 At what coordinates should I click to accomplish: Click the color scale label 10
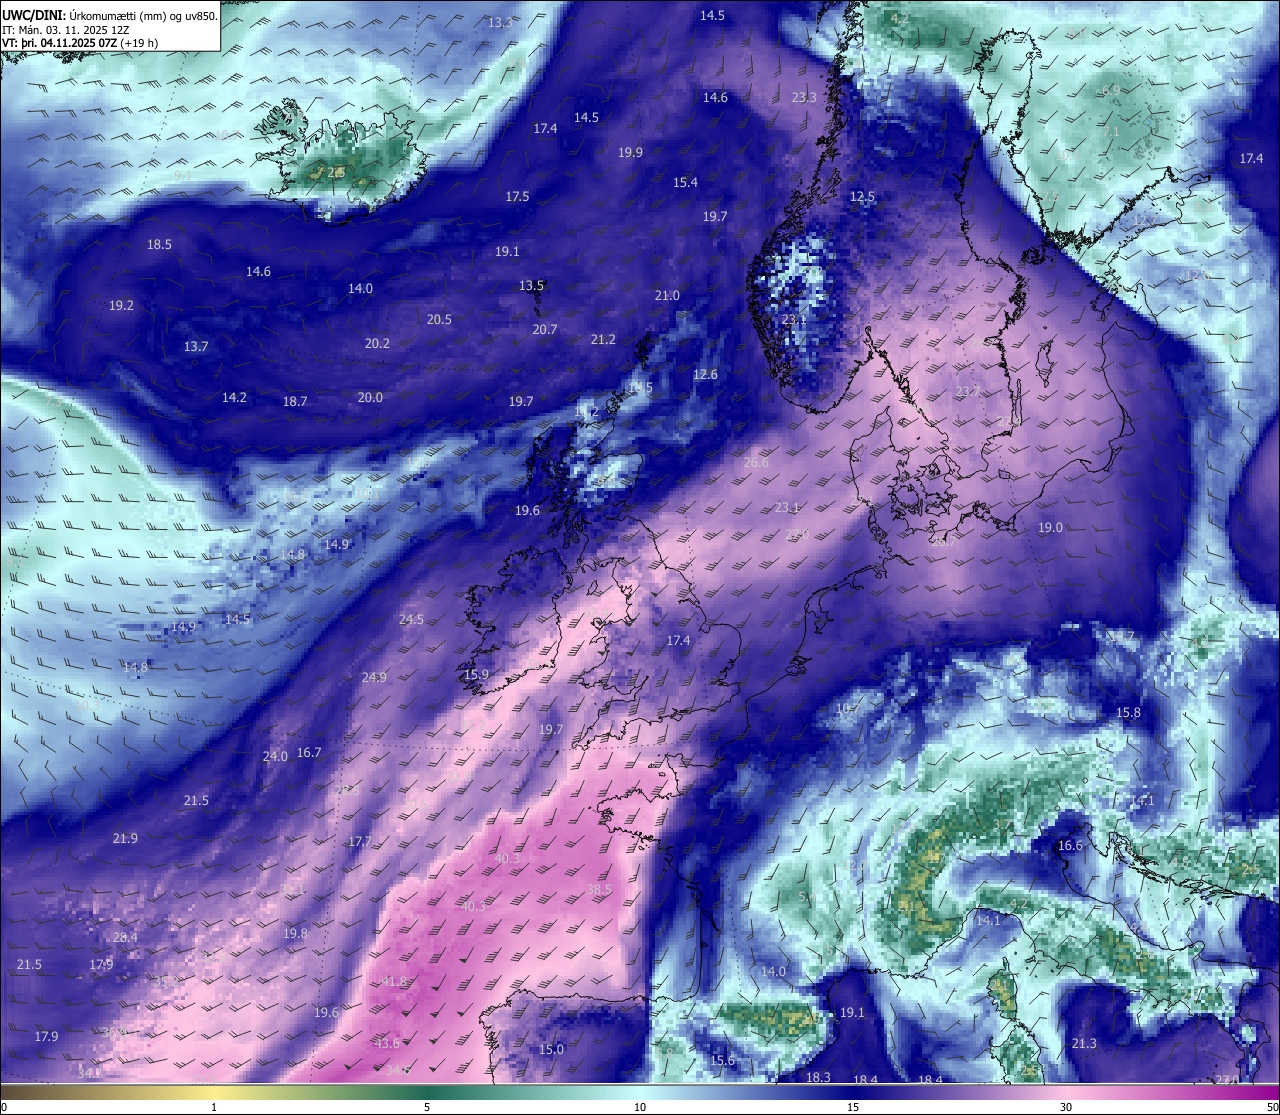tap(639, 1107)
